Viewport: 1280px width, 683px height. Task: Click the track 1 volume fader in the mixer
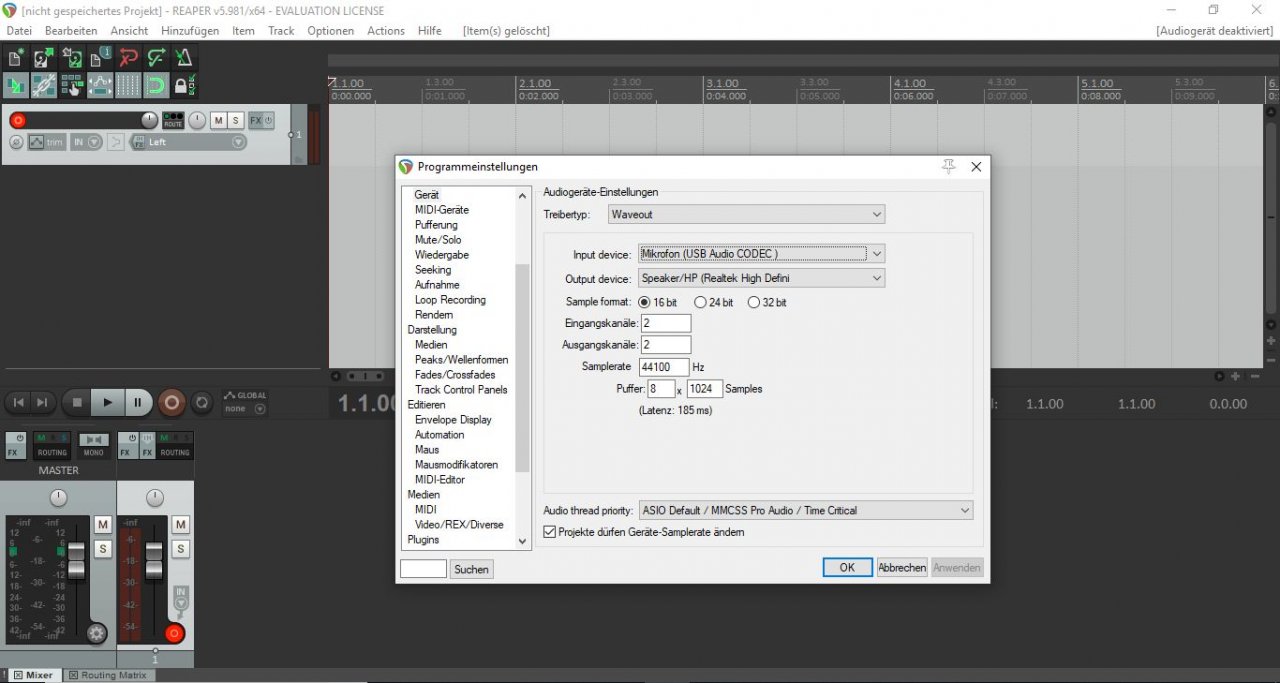pyautogui.click(x=154, y=560)
